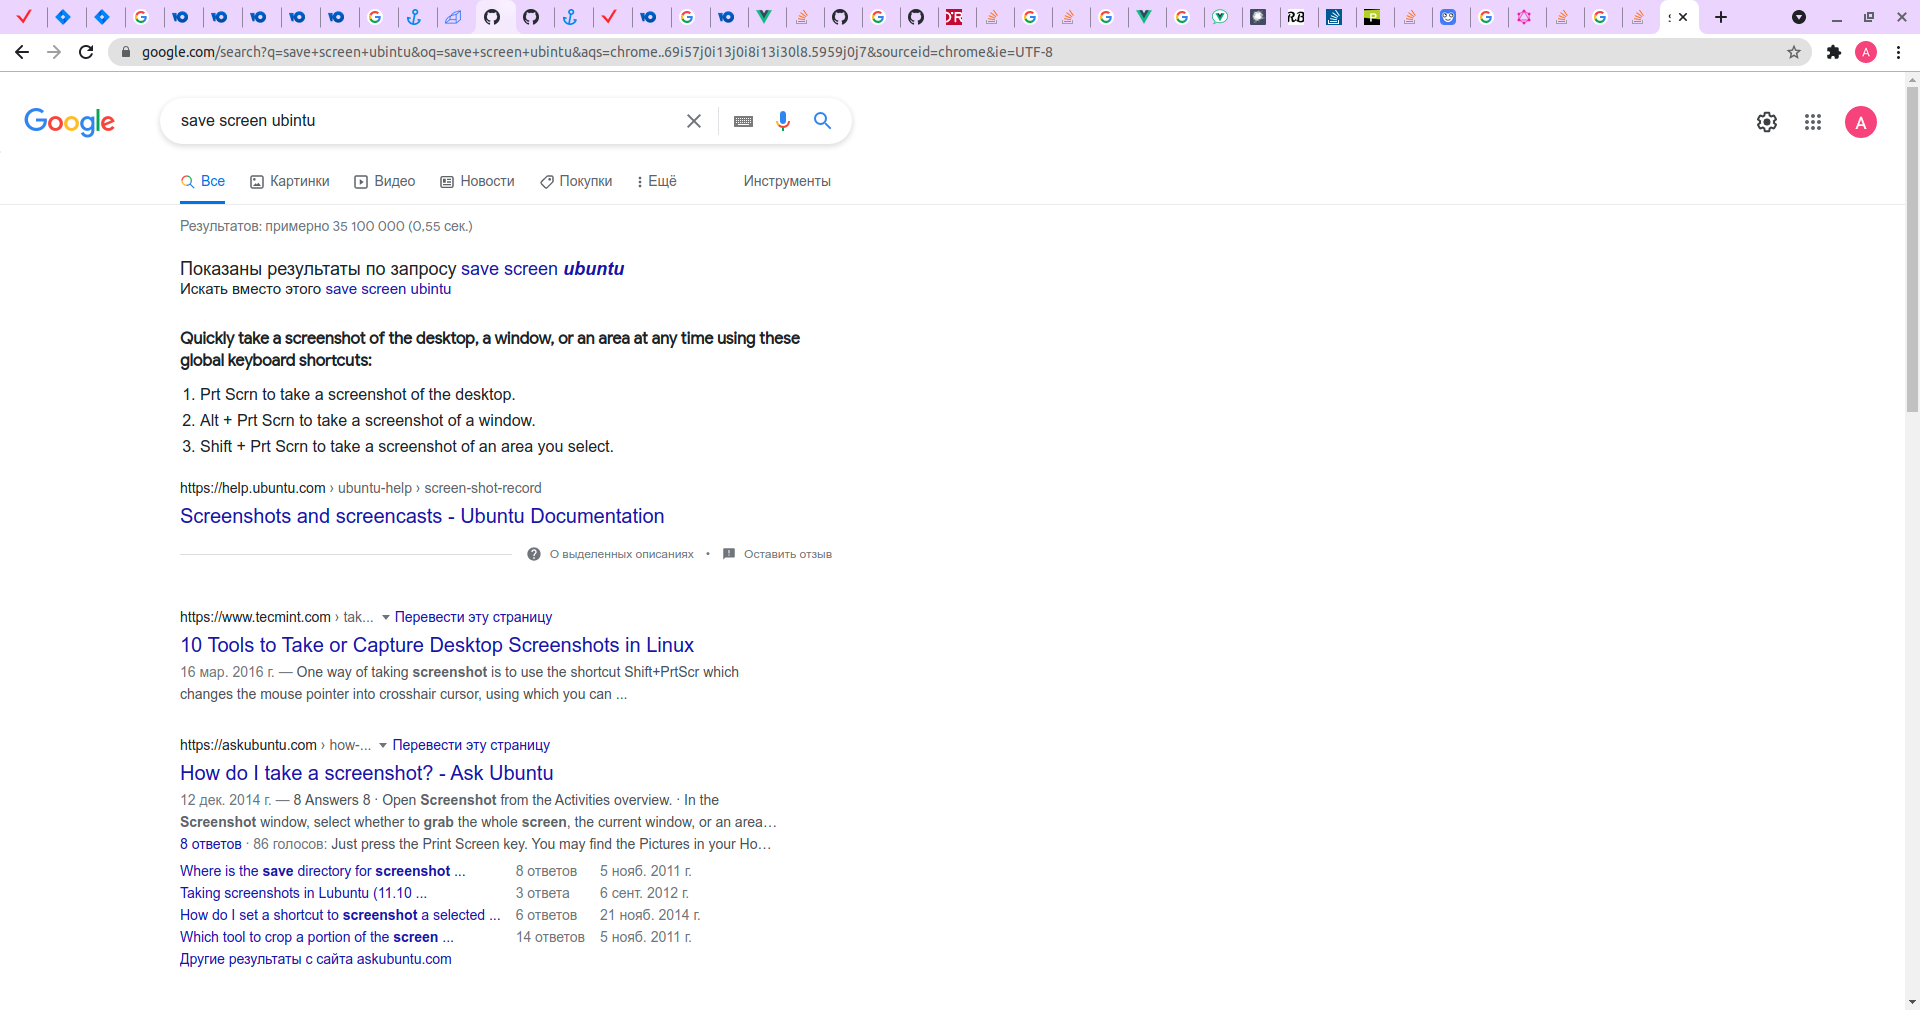This screenshot has width=1920, height=1010.
Task: Click the help.ubuntu.com breadcrumb URL
Action: point(360,488)
